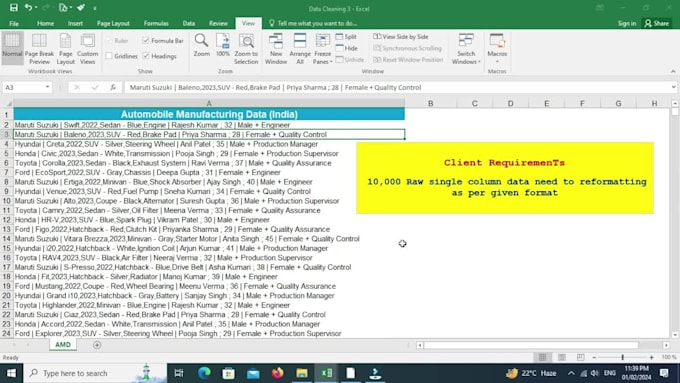Click Arrange All windows
This screenshot has height=383, width=680.
300,49
